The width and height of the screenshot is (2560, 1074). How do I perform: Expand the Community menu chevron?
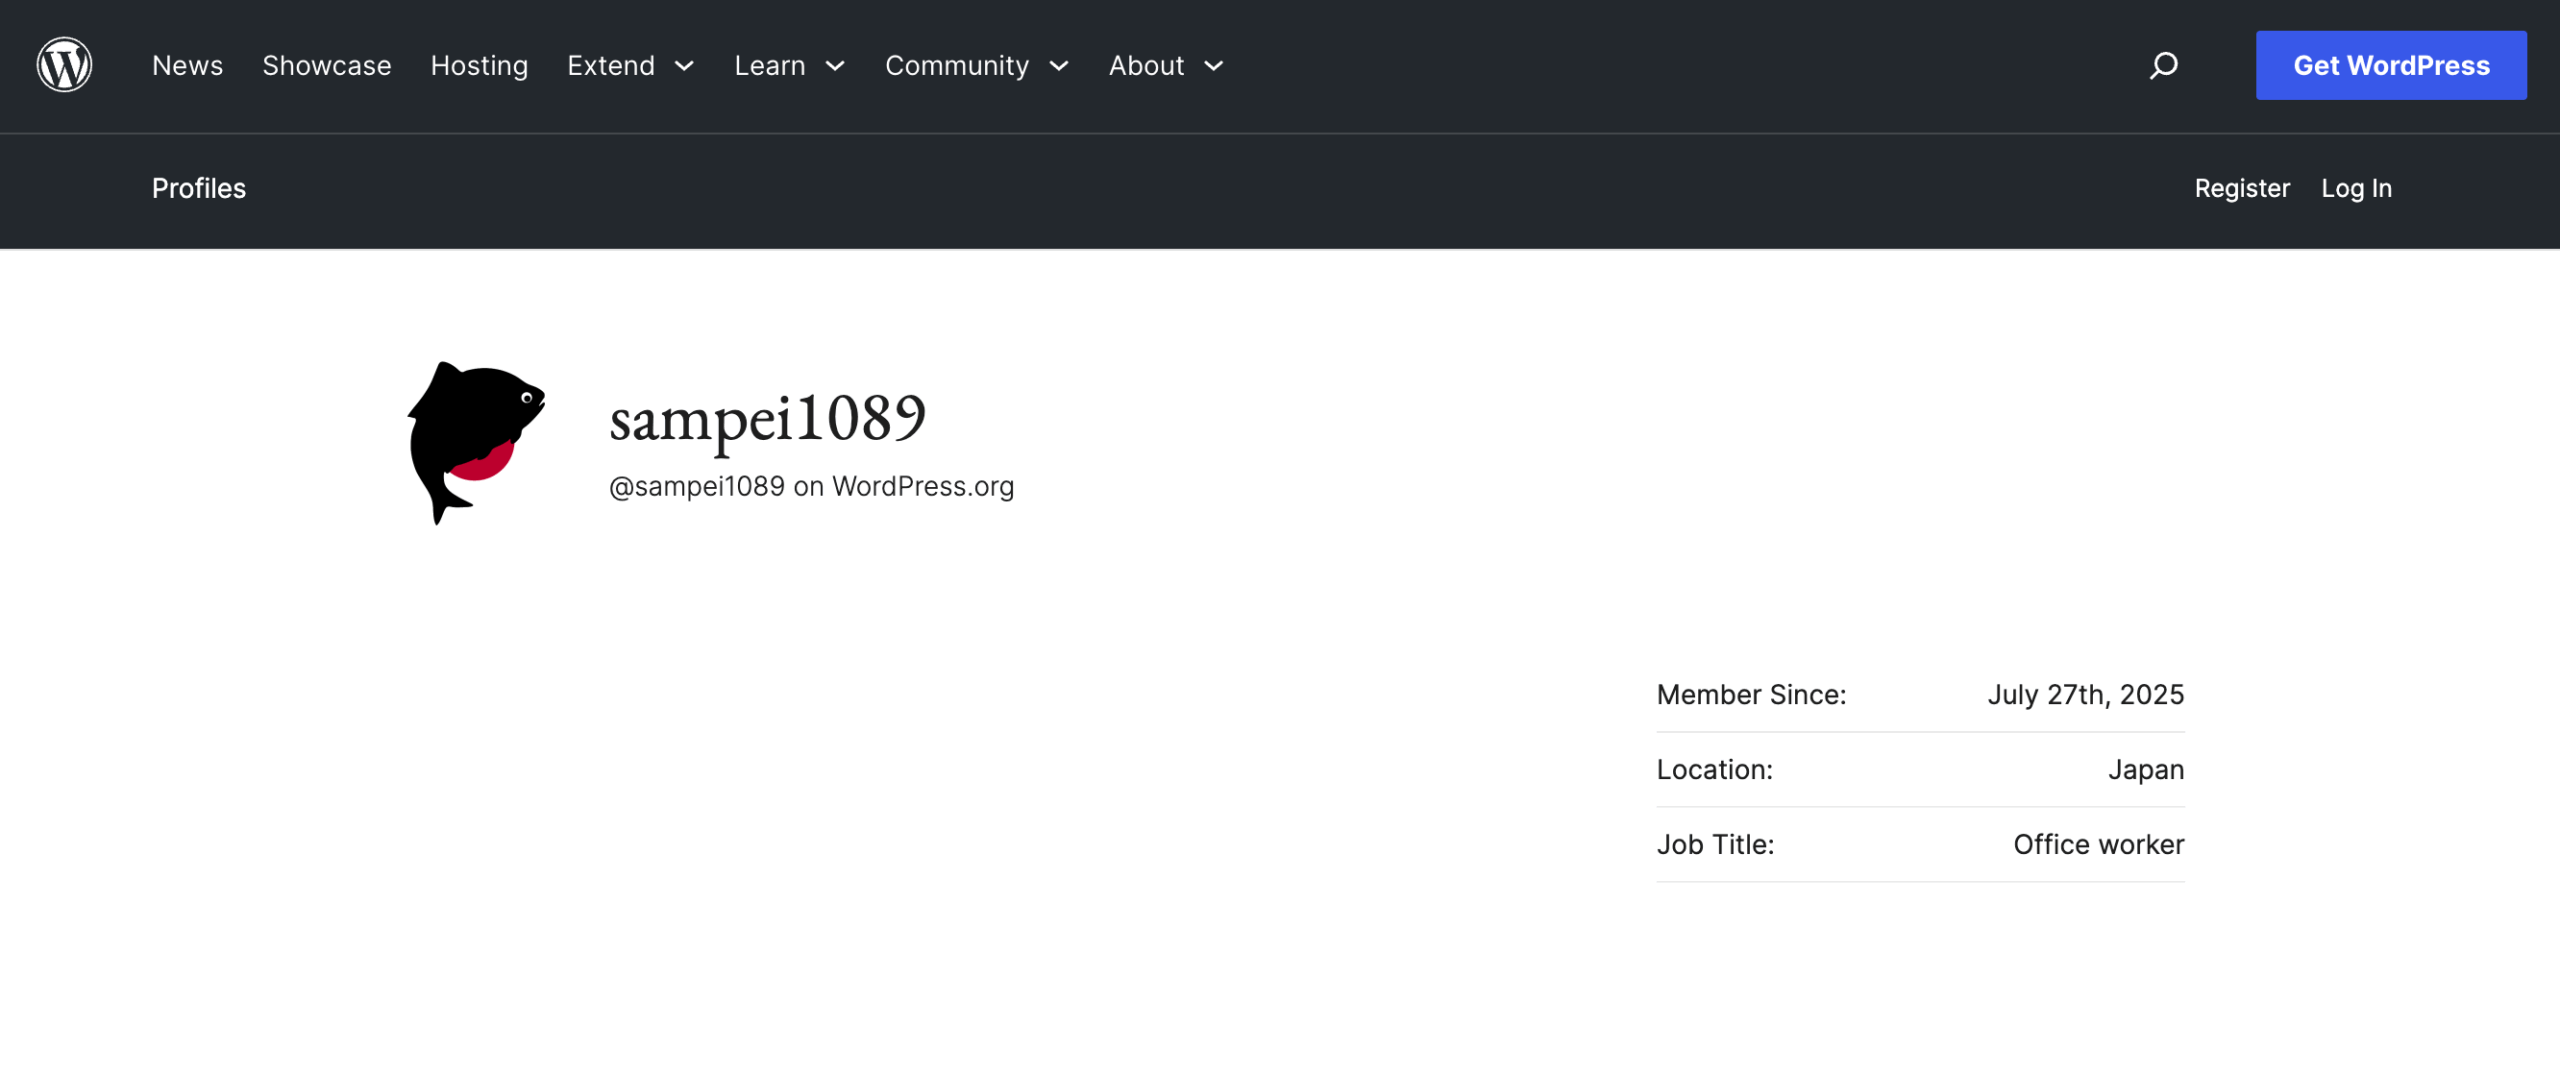click(x=1059, y=66)
